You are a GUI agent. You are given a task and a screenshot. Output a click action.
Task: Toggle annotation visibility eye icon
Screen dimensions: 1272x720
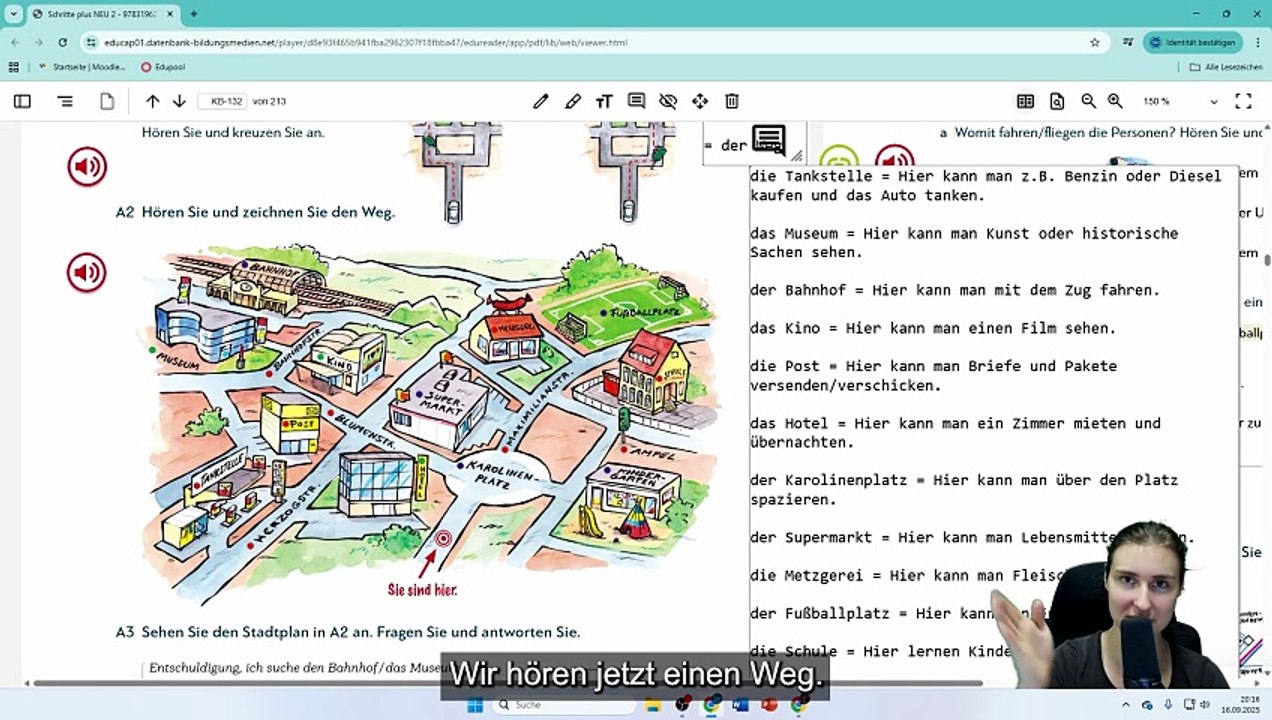point(668,101)
